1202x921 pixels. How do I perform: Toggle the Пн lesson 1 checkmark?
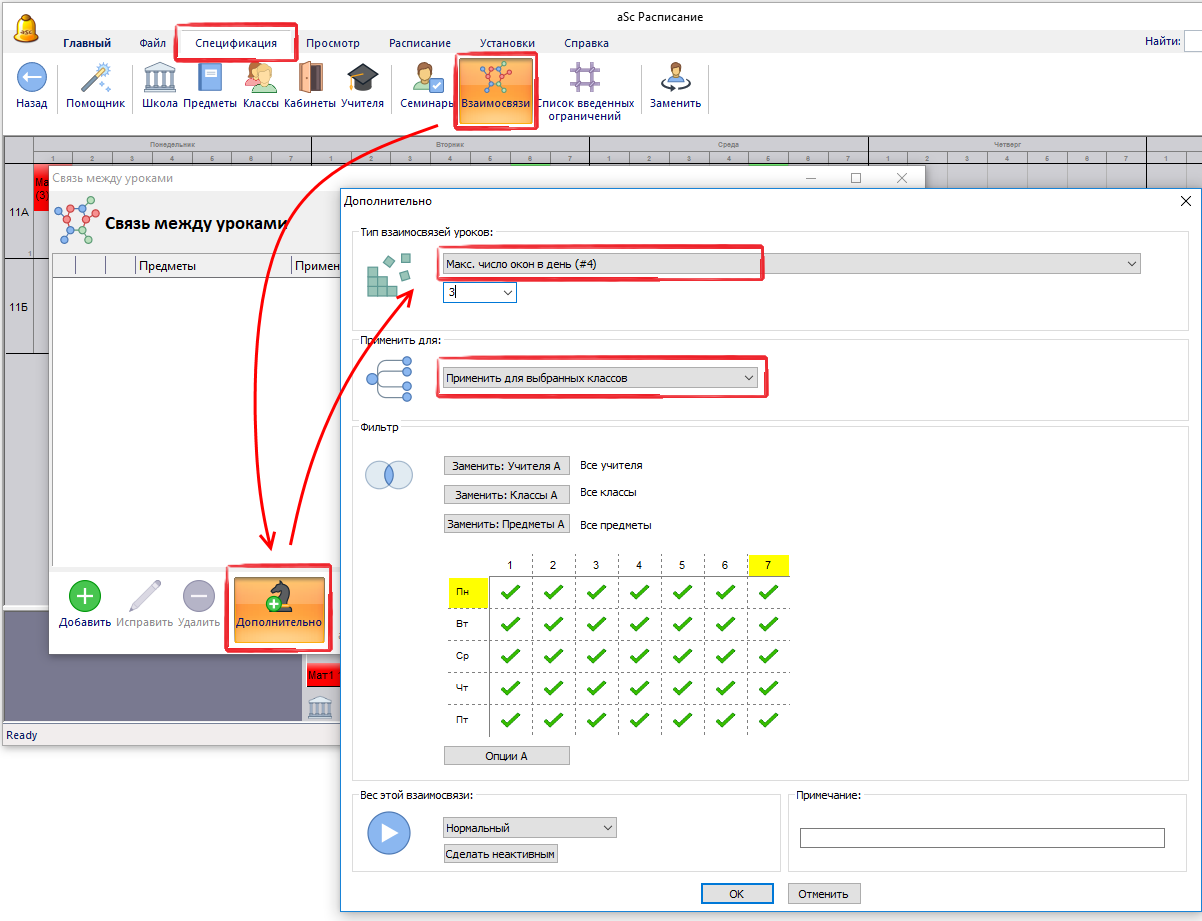point(510,593)
